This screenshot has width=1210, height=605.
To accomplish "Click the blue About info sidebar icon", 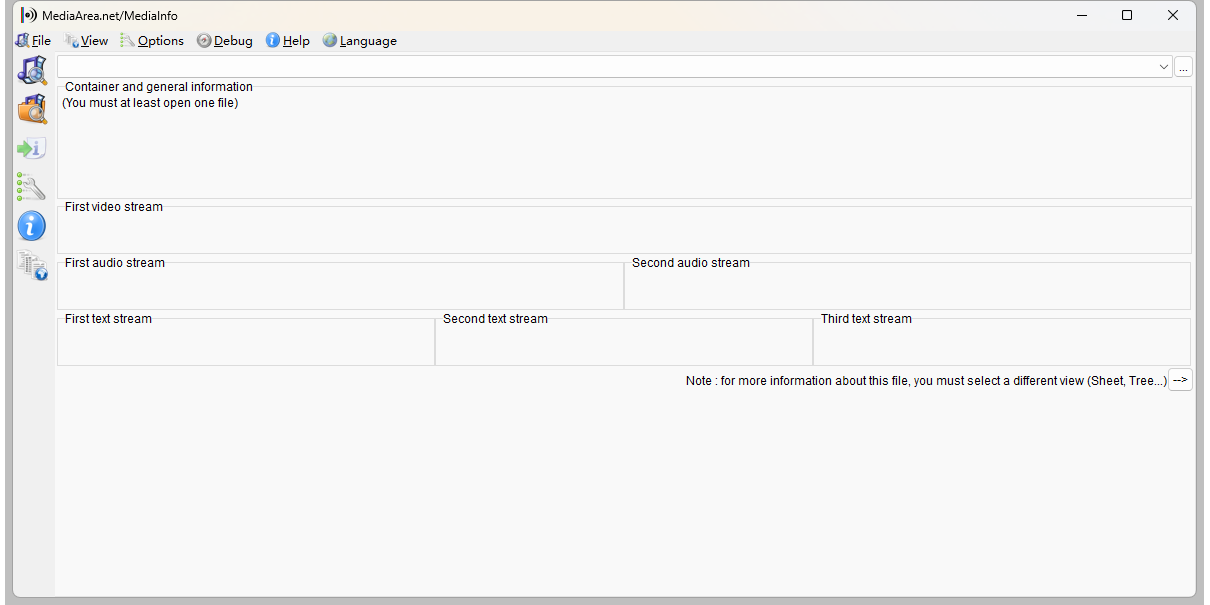I will click(32, 226).
